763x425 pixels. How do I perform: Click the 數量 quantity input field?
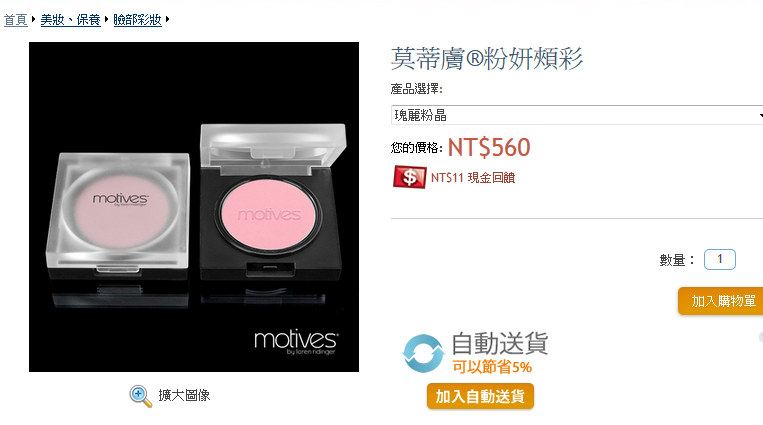720,259
